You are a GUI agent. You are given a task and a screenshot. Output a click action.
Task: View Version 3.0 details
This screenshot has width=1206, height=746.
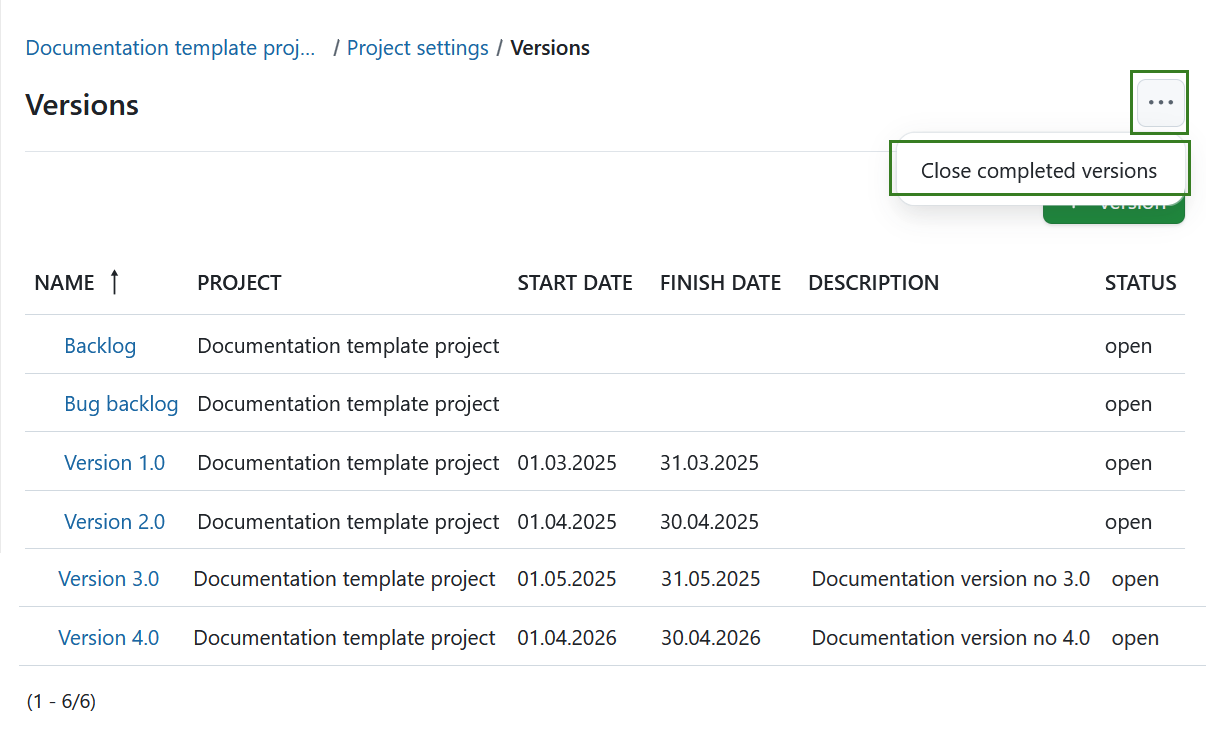[109, 578]
